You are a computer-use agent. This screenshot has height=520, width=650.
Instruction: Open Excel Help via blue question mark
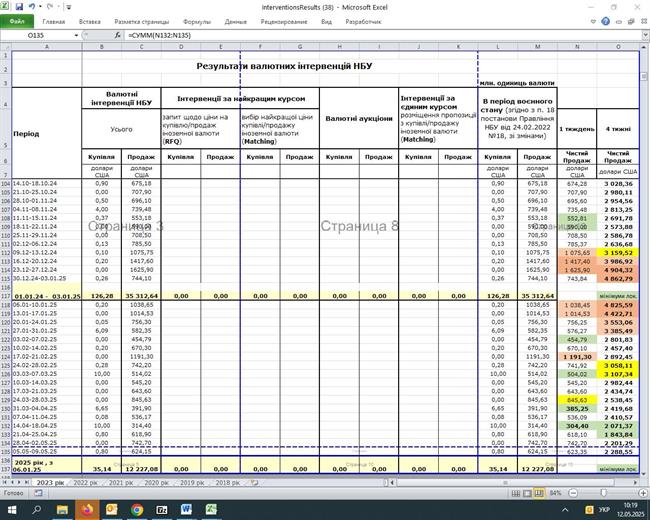pyautogui.click(x=605, y=22)
